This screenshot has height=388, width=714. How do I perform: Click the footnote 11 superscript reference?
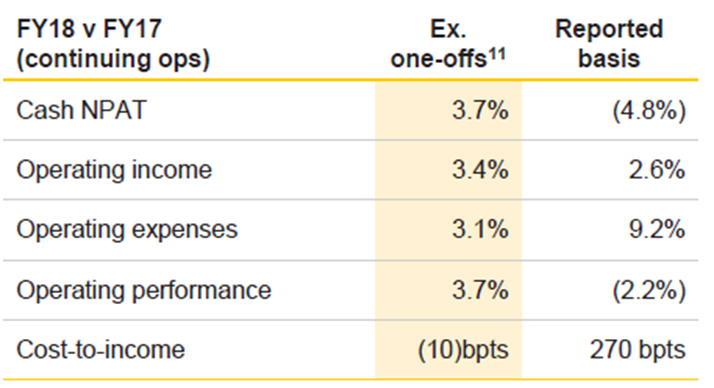pyautogui.click(x=497, y=54)
